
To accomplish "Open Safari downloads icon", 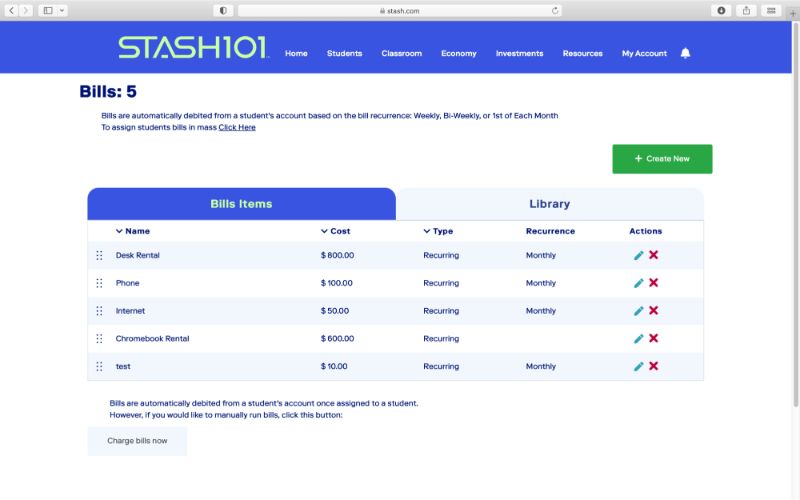I will (x=721, y=10).
